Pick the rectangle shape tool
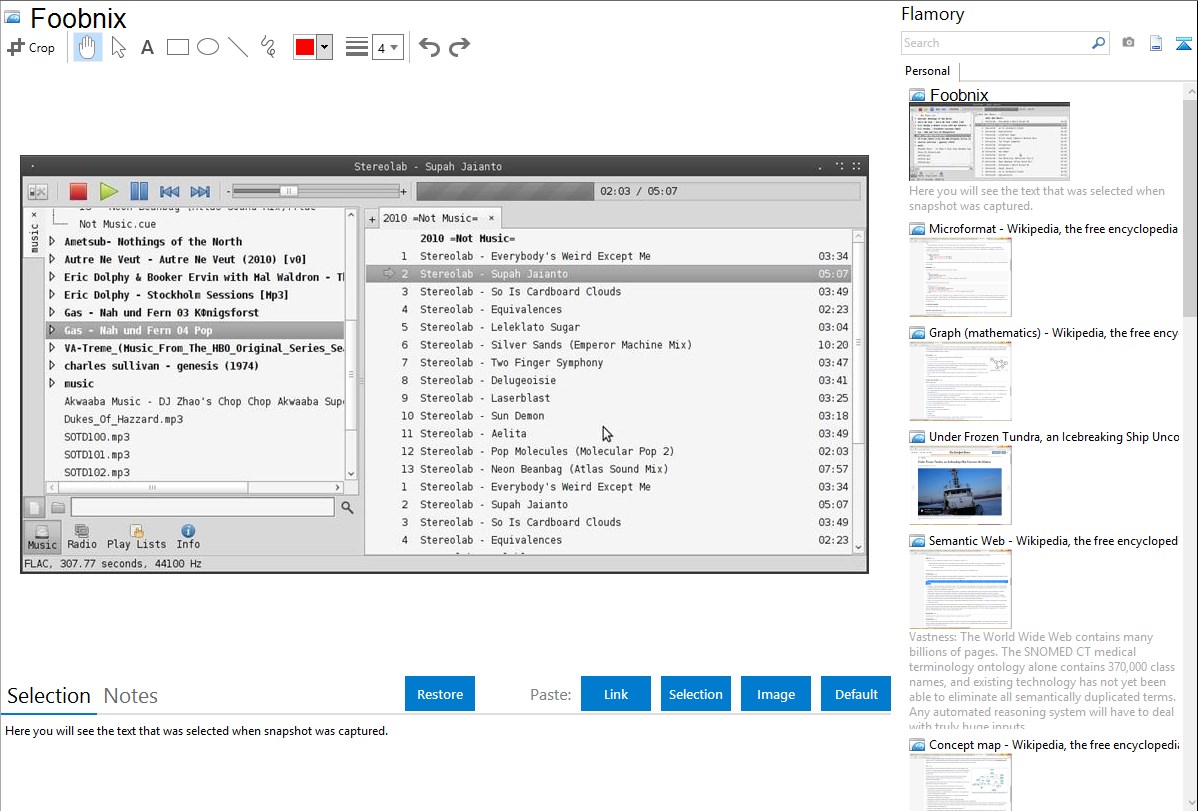Viewport: 1198px width, 811px height. point(178,47)
